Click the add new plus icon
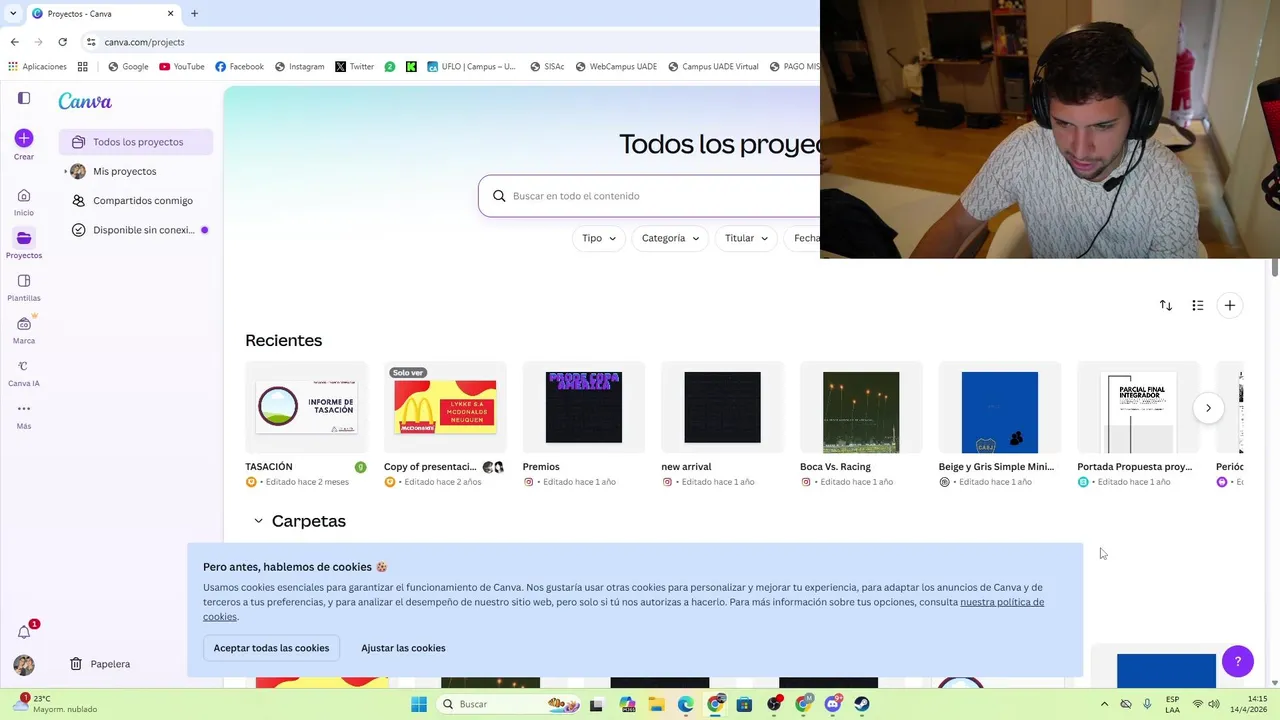Screen dimensions: 1280x720 pyautogui.click(x=1230, y=305)
